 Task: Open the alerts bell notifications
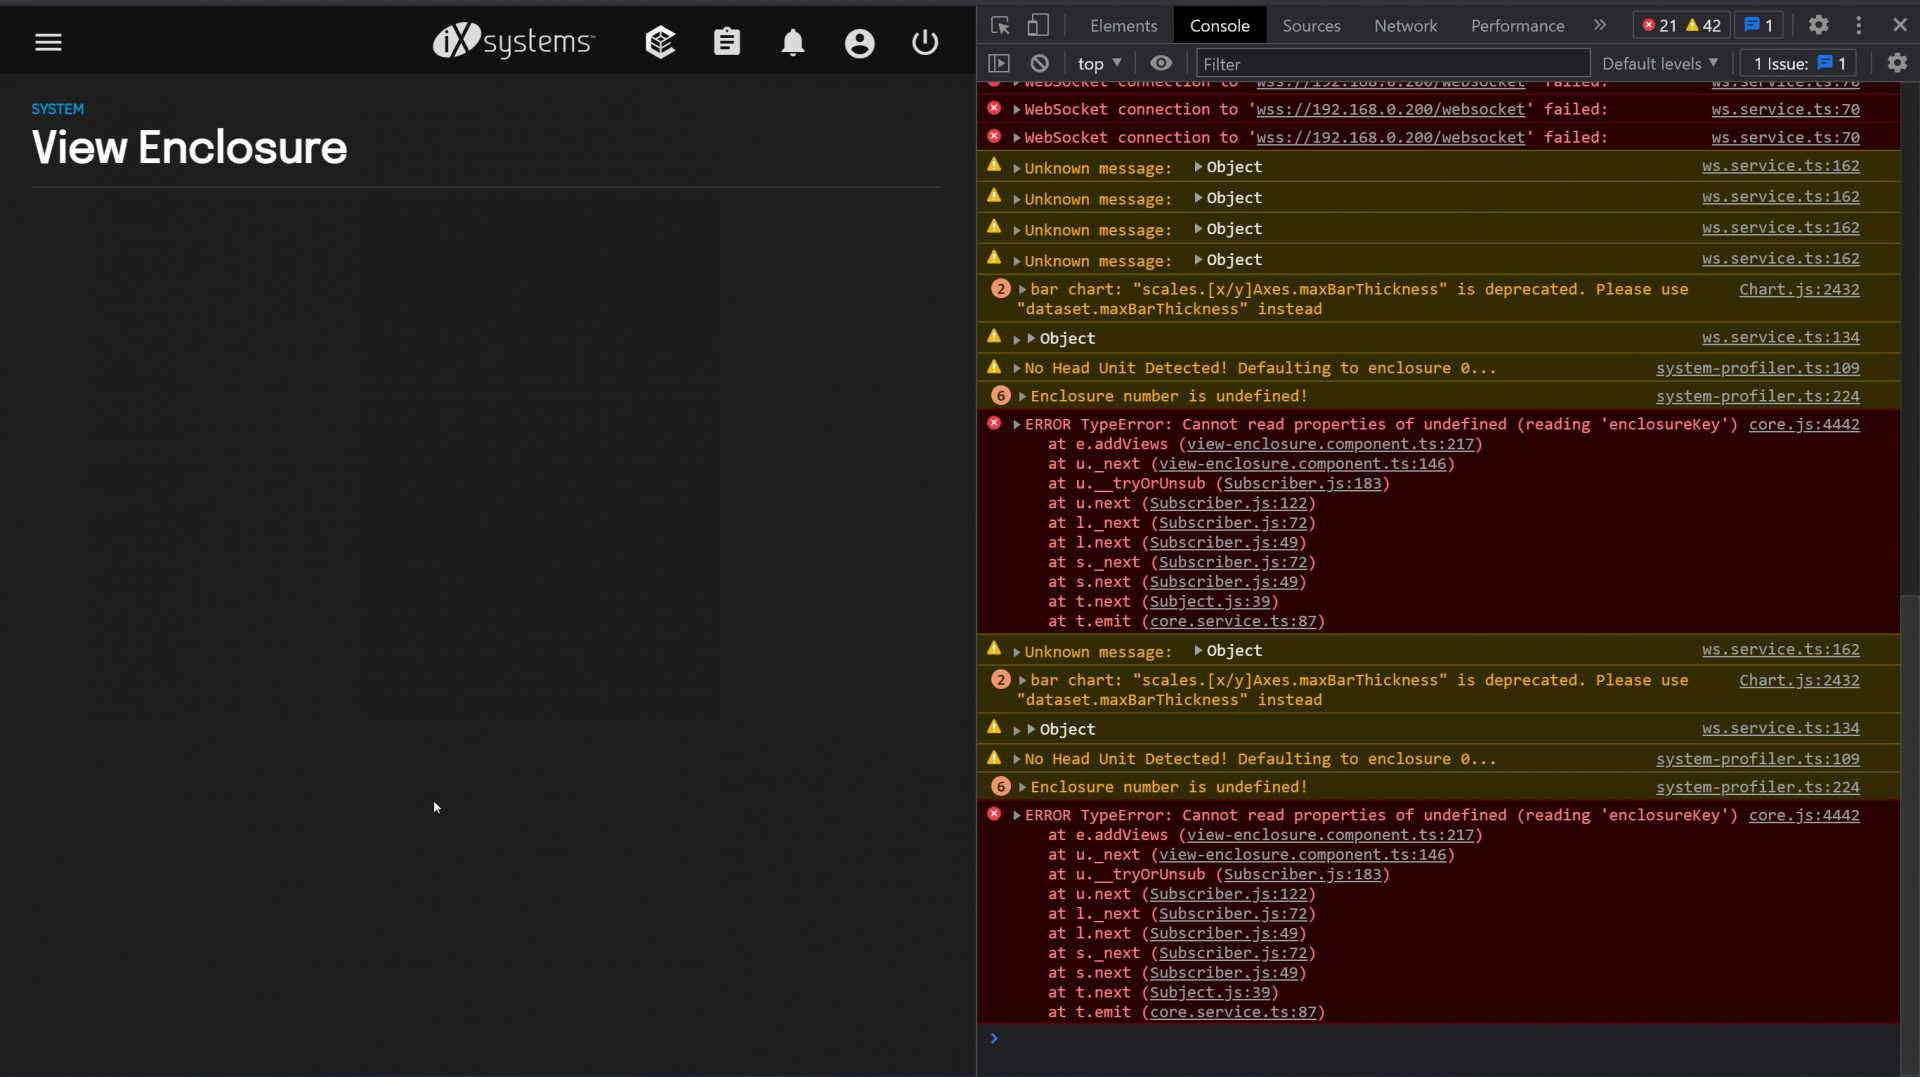click(x=793, y=42)
